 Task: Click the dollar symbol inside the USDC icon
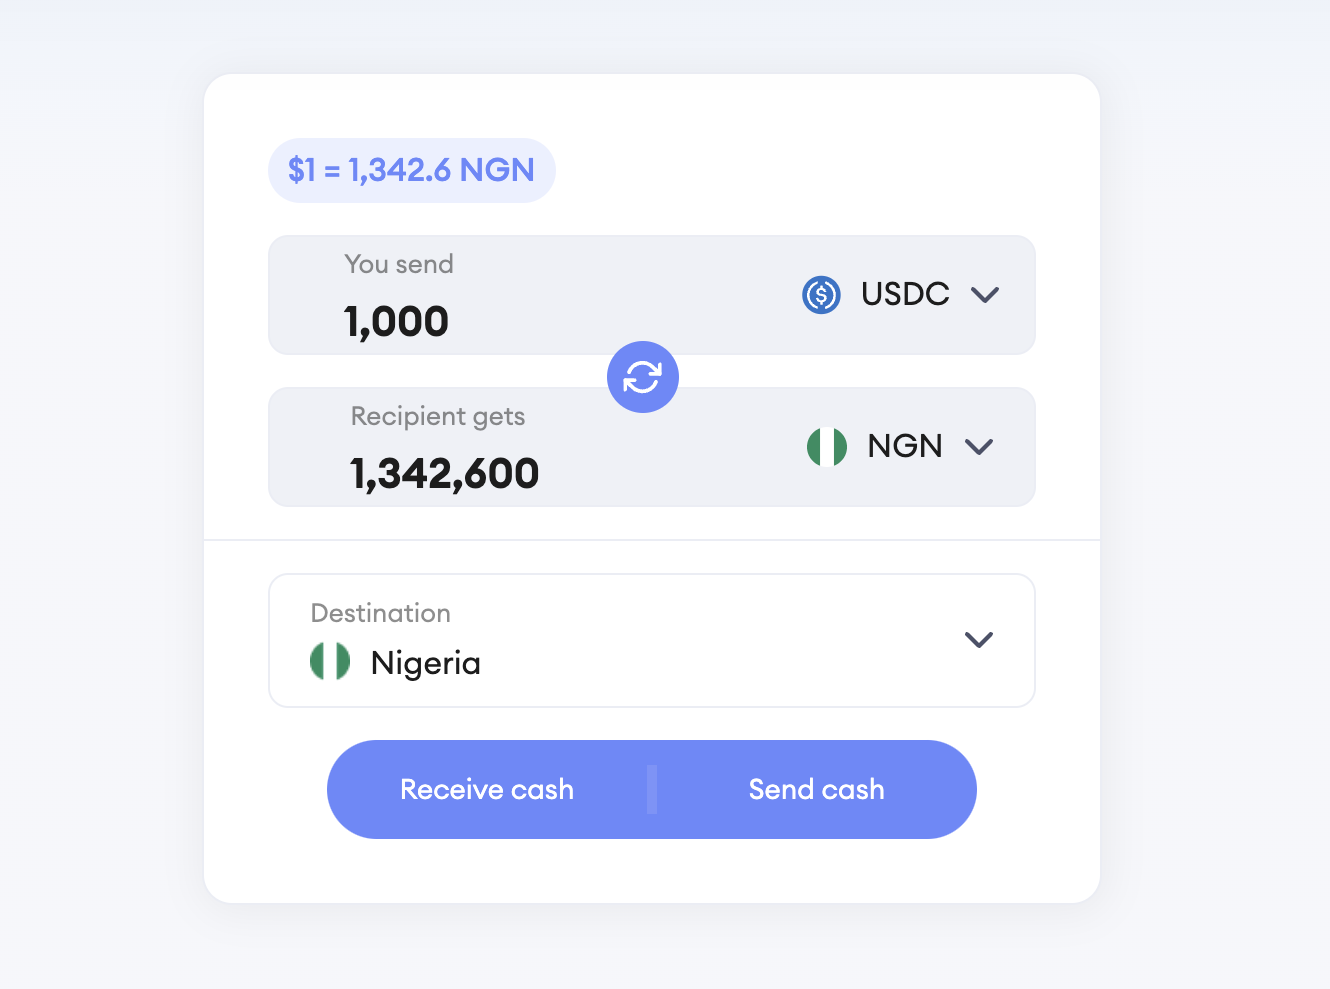821,294
